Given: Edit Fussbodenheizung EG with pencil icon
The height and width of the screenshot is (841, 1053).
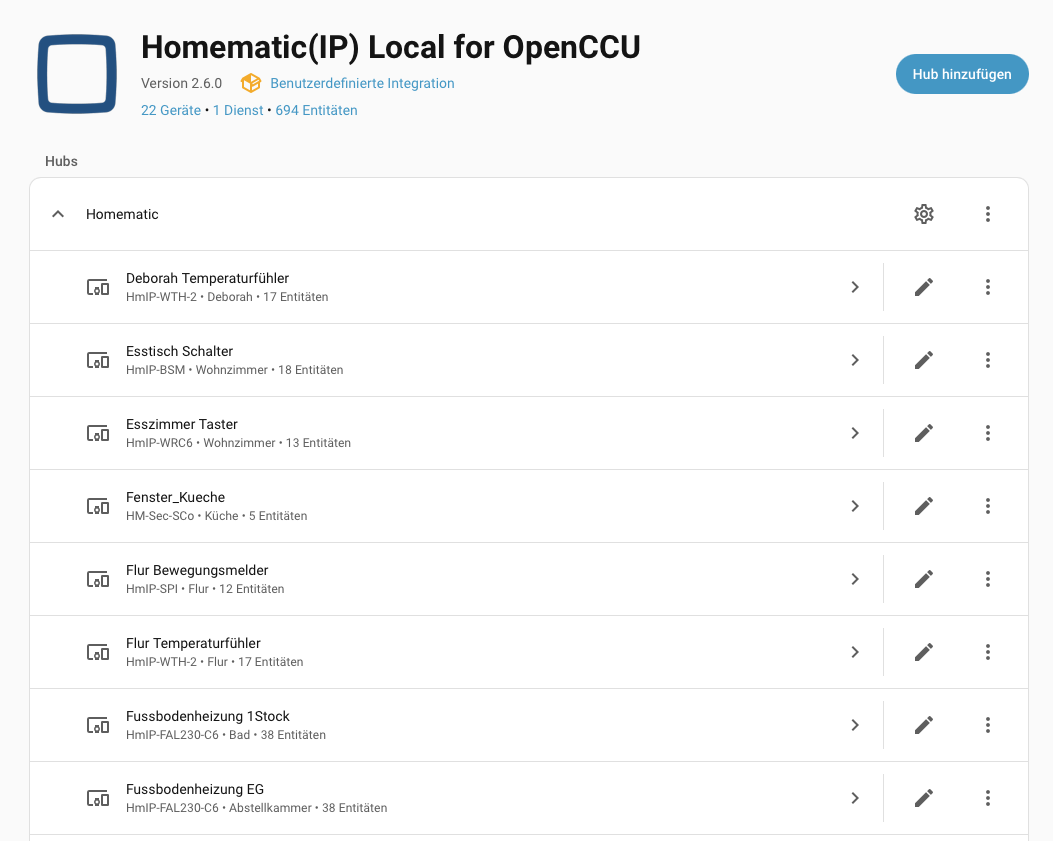Looking at the screenshot, I should click(924, 798).
